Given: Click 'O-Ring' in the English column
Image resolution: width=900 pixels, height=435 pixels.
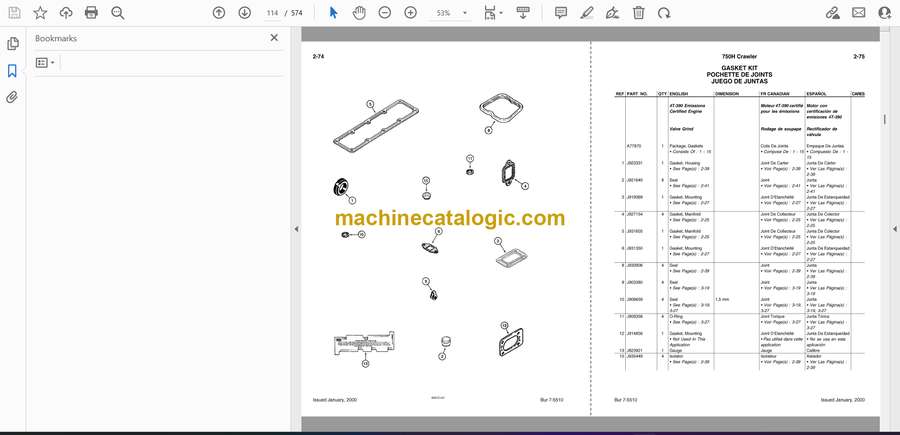Looking at the screenshot, I should coord(675,317).
